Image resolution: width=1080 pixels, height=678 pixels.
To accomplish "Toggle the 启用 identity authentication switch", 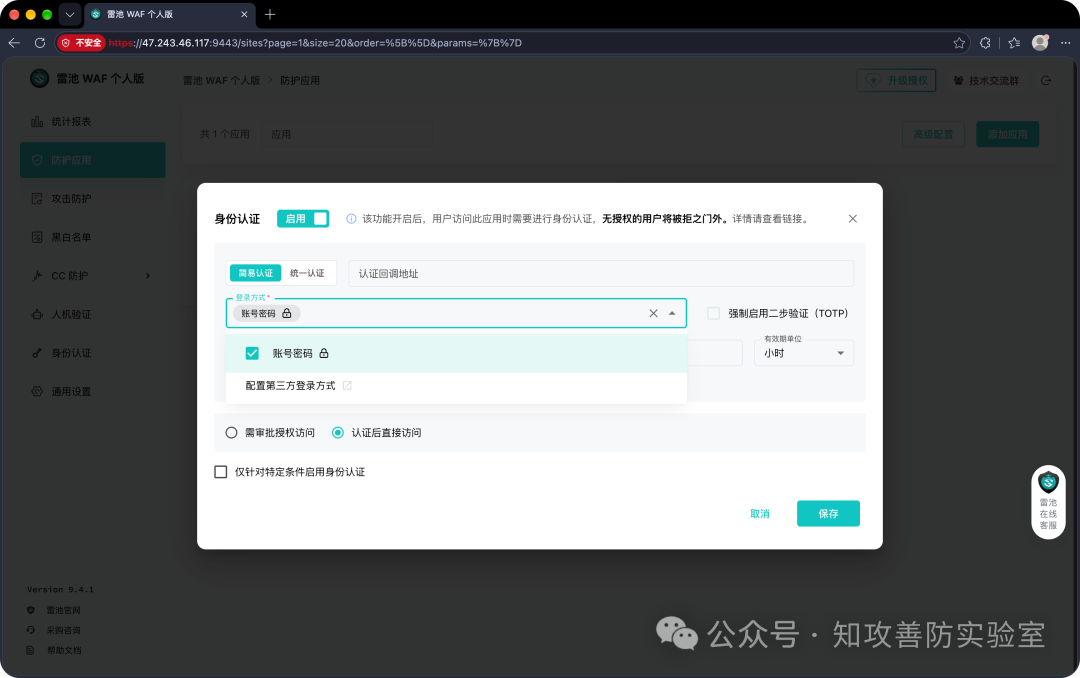I will coord(303,218).
